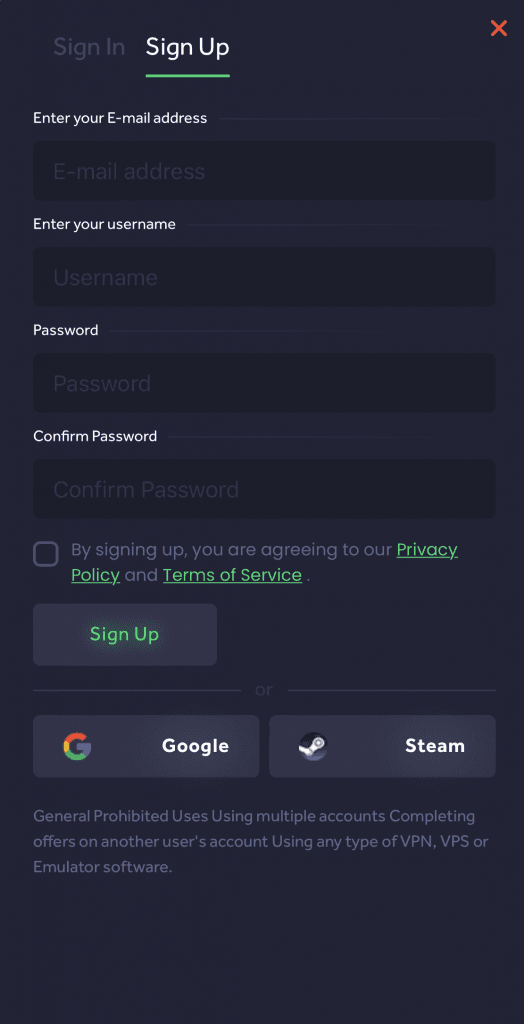Viewport: 524px width, 1024px height.
Task: Focus the Password input field
Action: click(264, 383)
